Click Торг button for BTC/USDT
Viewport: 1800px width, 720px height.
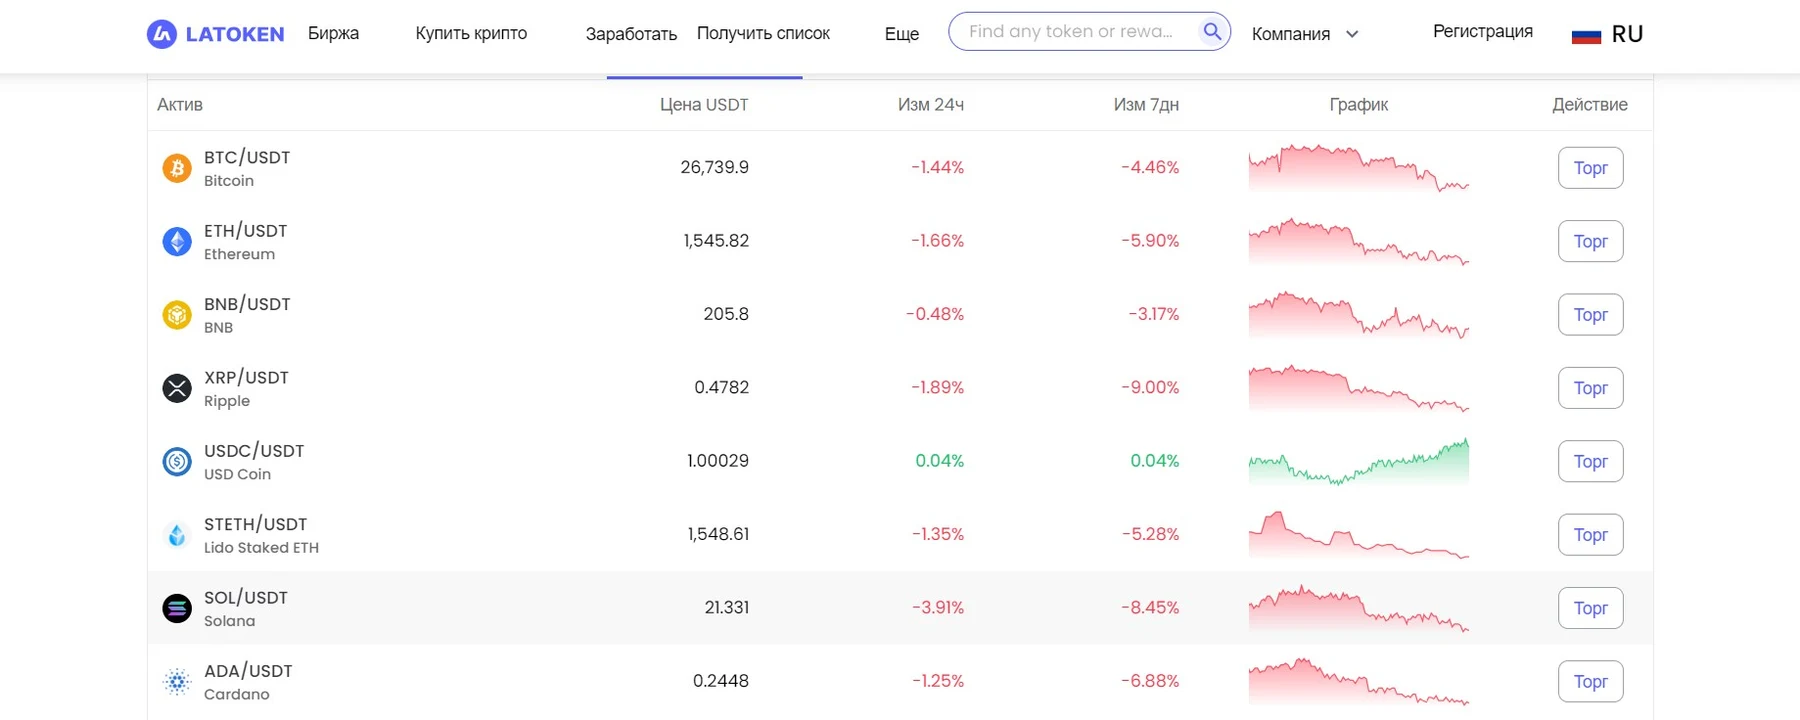[1590, 168]
